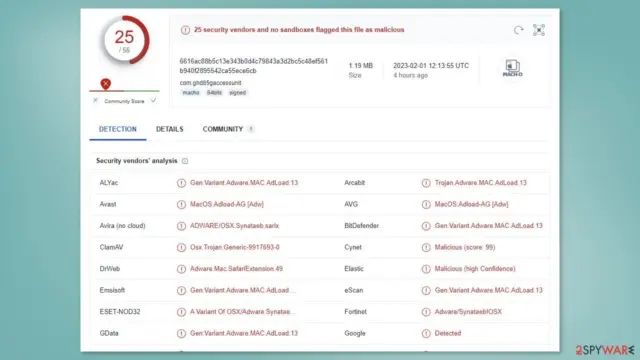Switch to the DETAILS tab
This screenshot has height=360, width=640.
[169, 129]
